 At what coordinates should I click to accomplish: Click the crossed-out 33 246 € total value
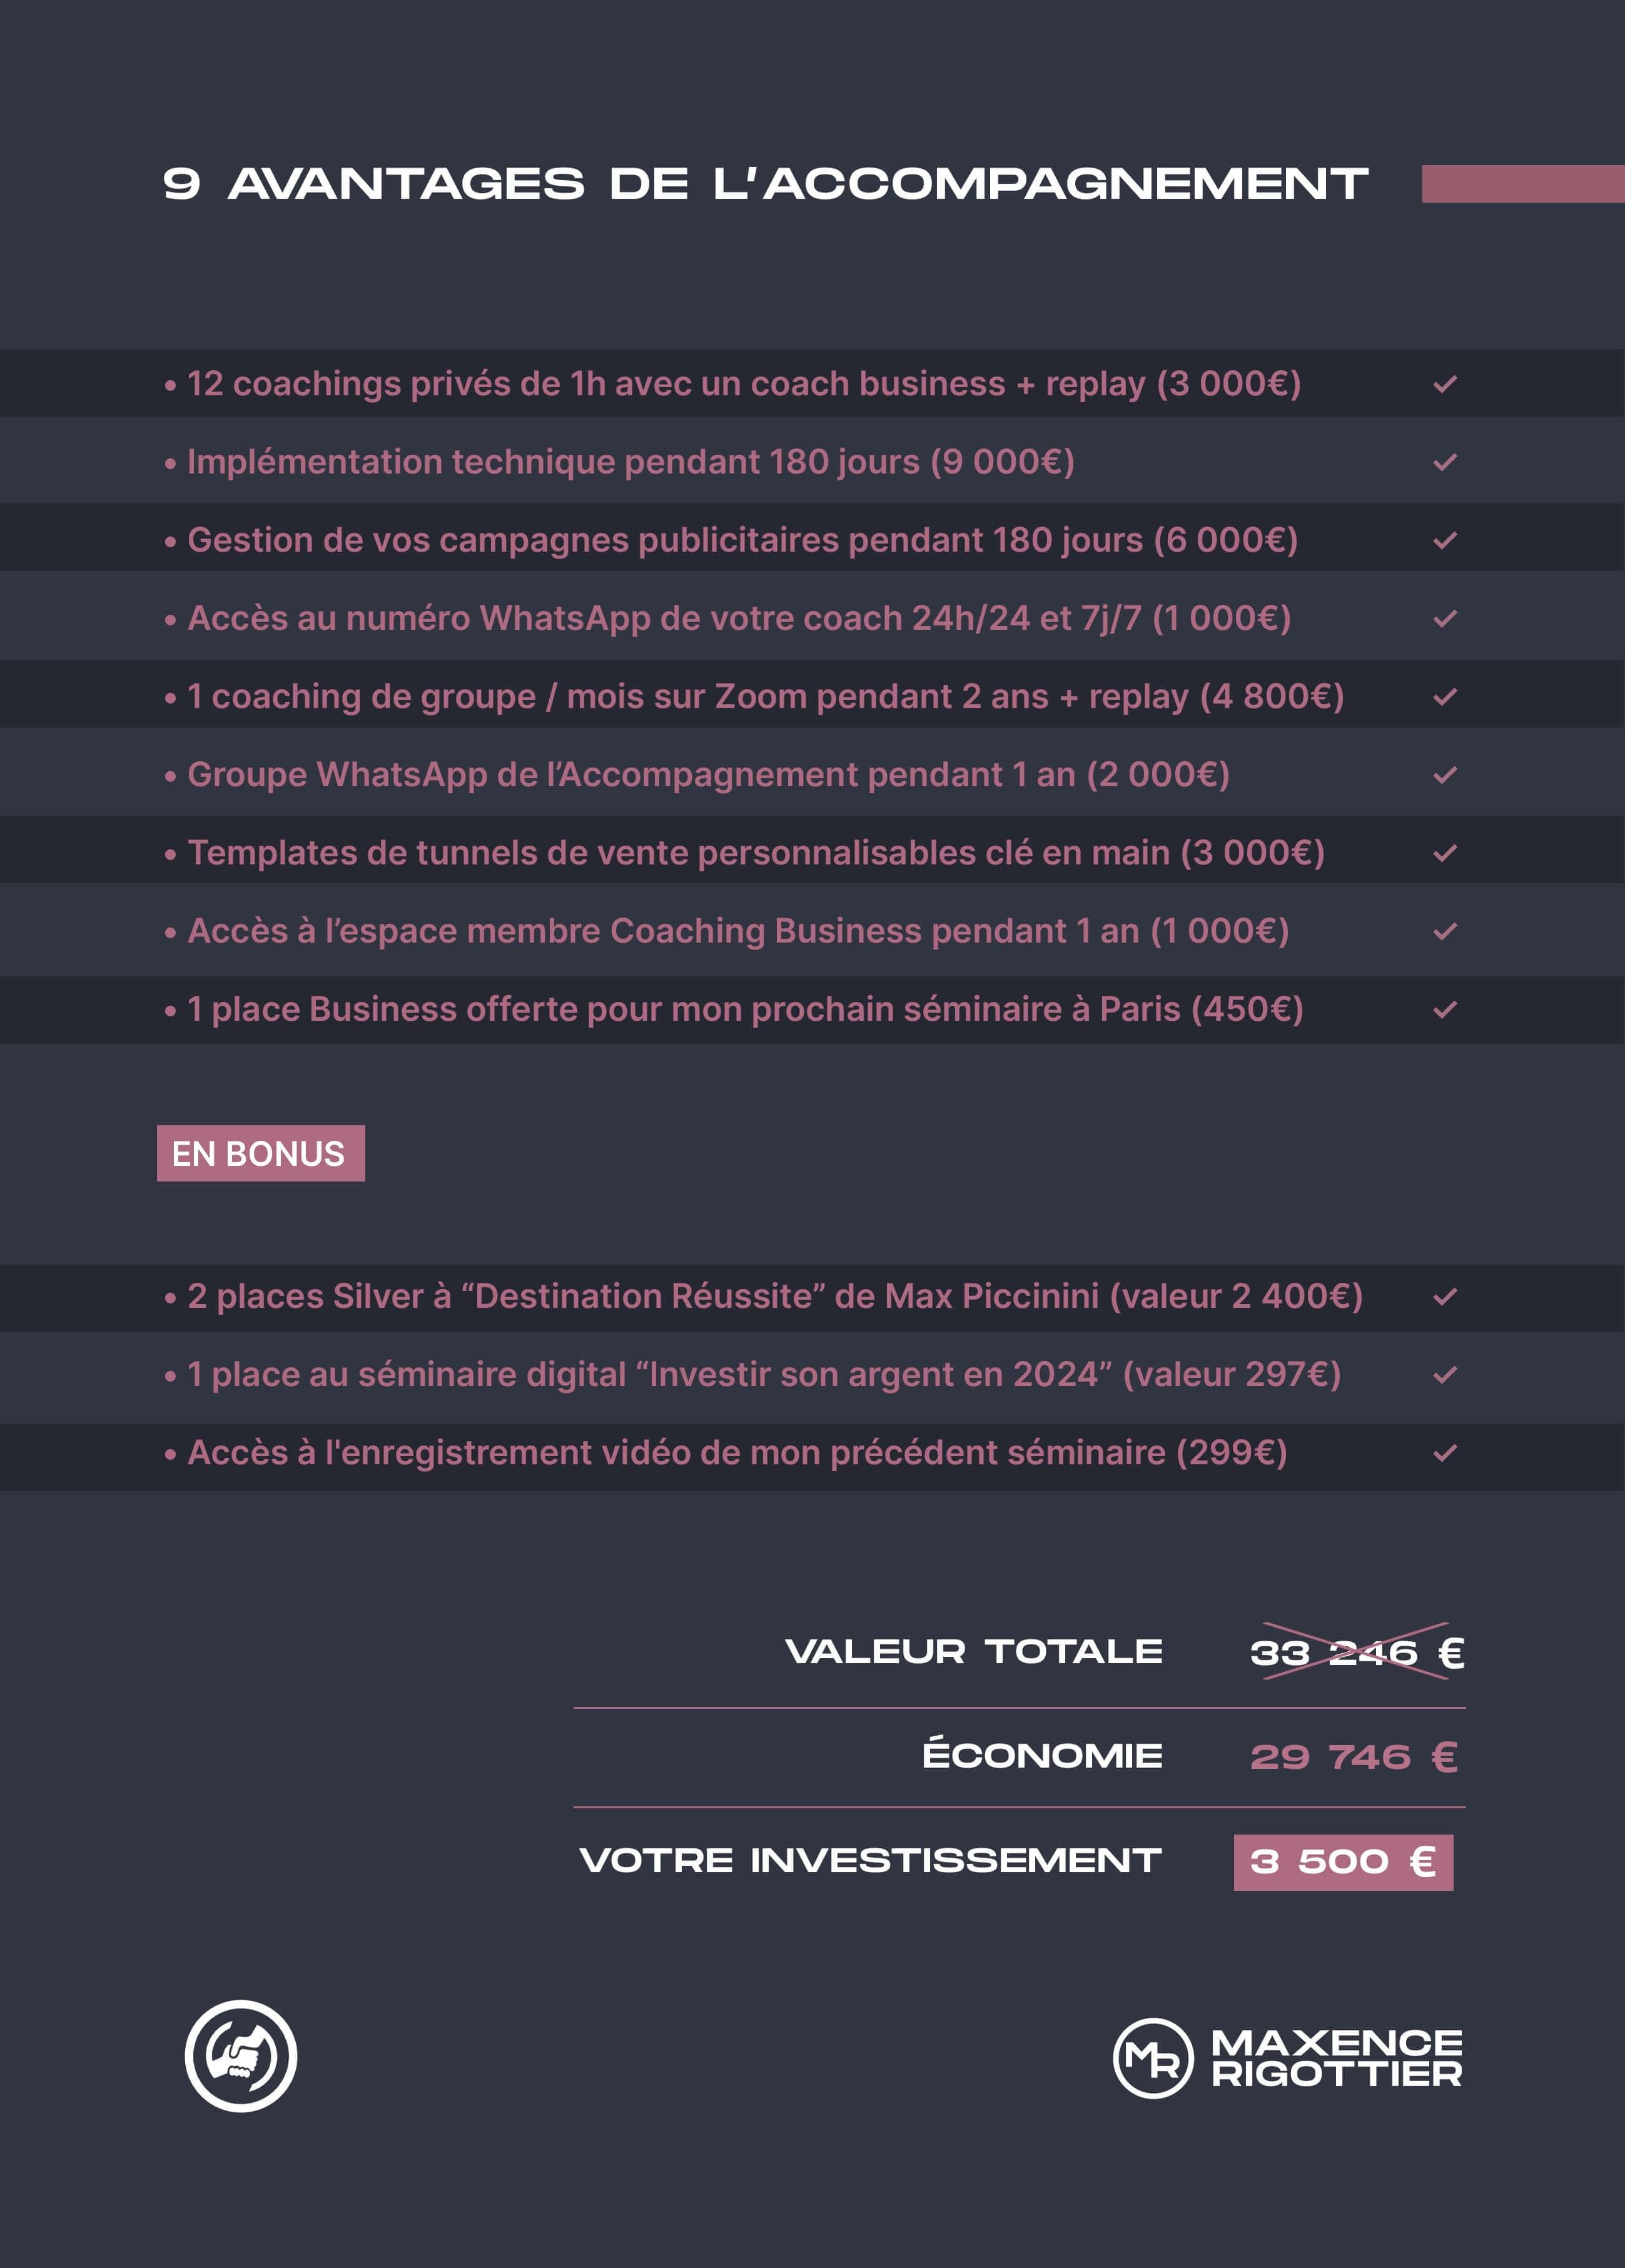tap(1357, 1652)
